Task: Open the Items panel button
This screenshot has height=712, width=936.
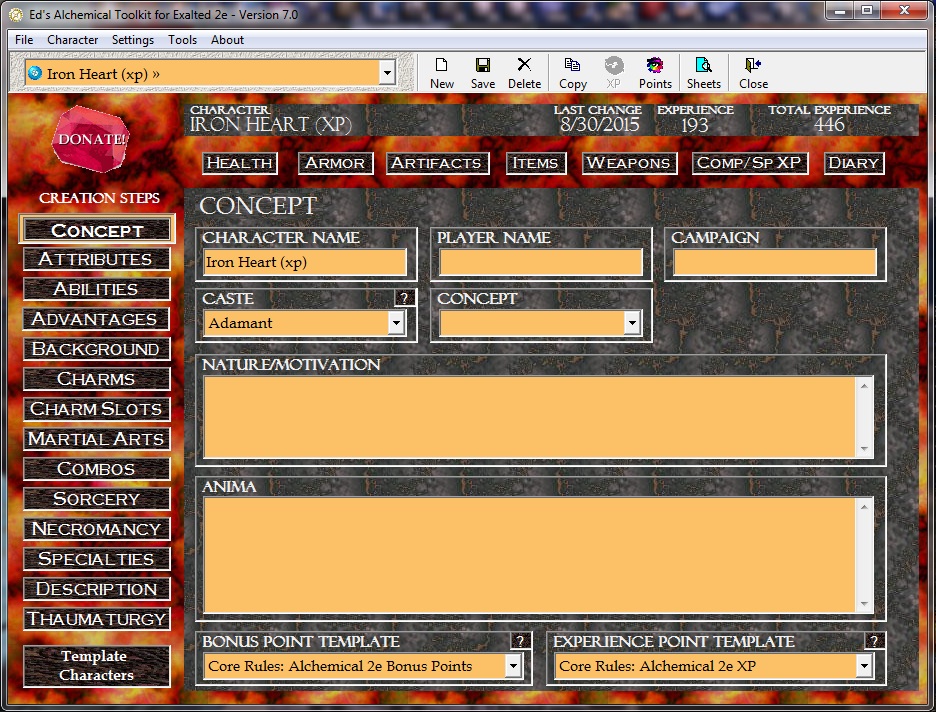Action: click(x=535, y=163)
